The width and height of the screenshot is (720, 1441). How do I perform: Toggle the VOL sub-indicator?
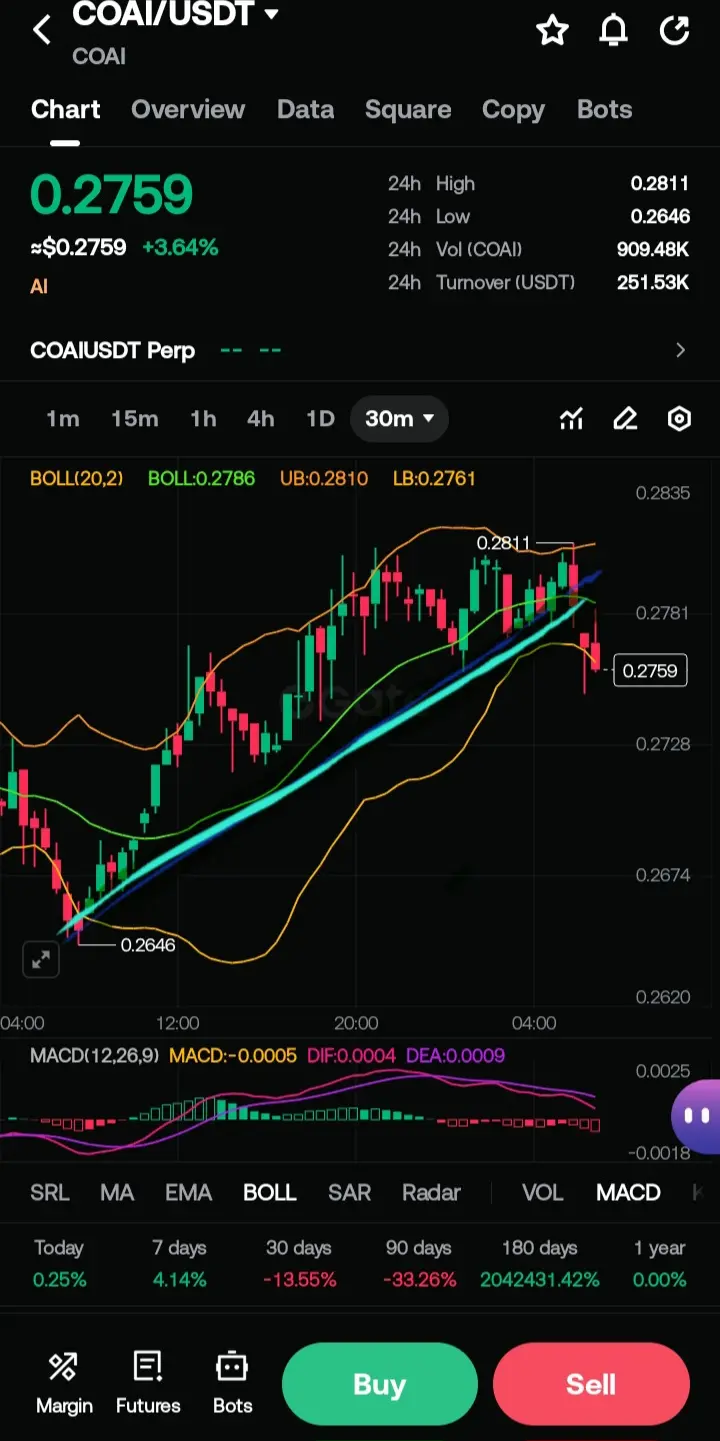pyautogui.click(x=543, y=1193)
